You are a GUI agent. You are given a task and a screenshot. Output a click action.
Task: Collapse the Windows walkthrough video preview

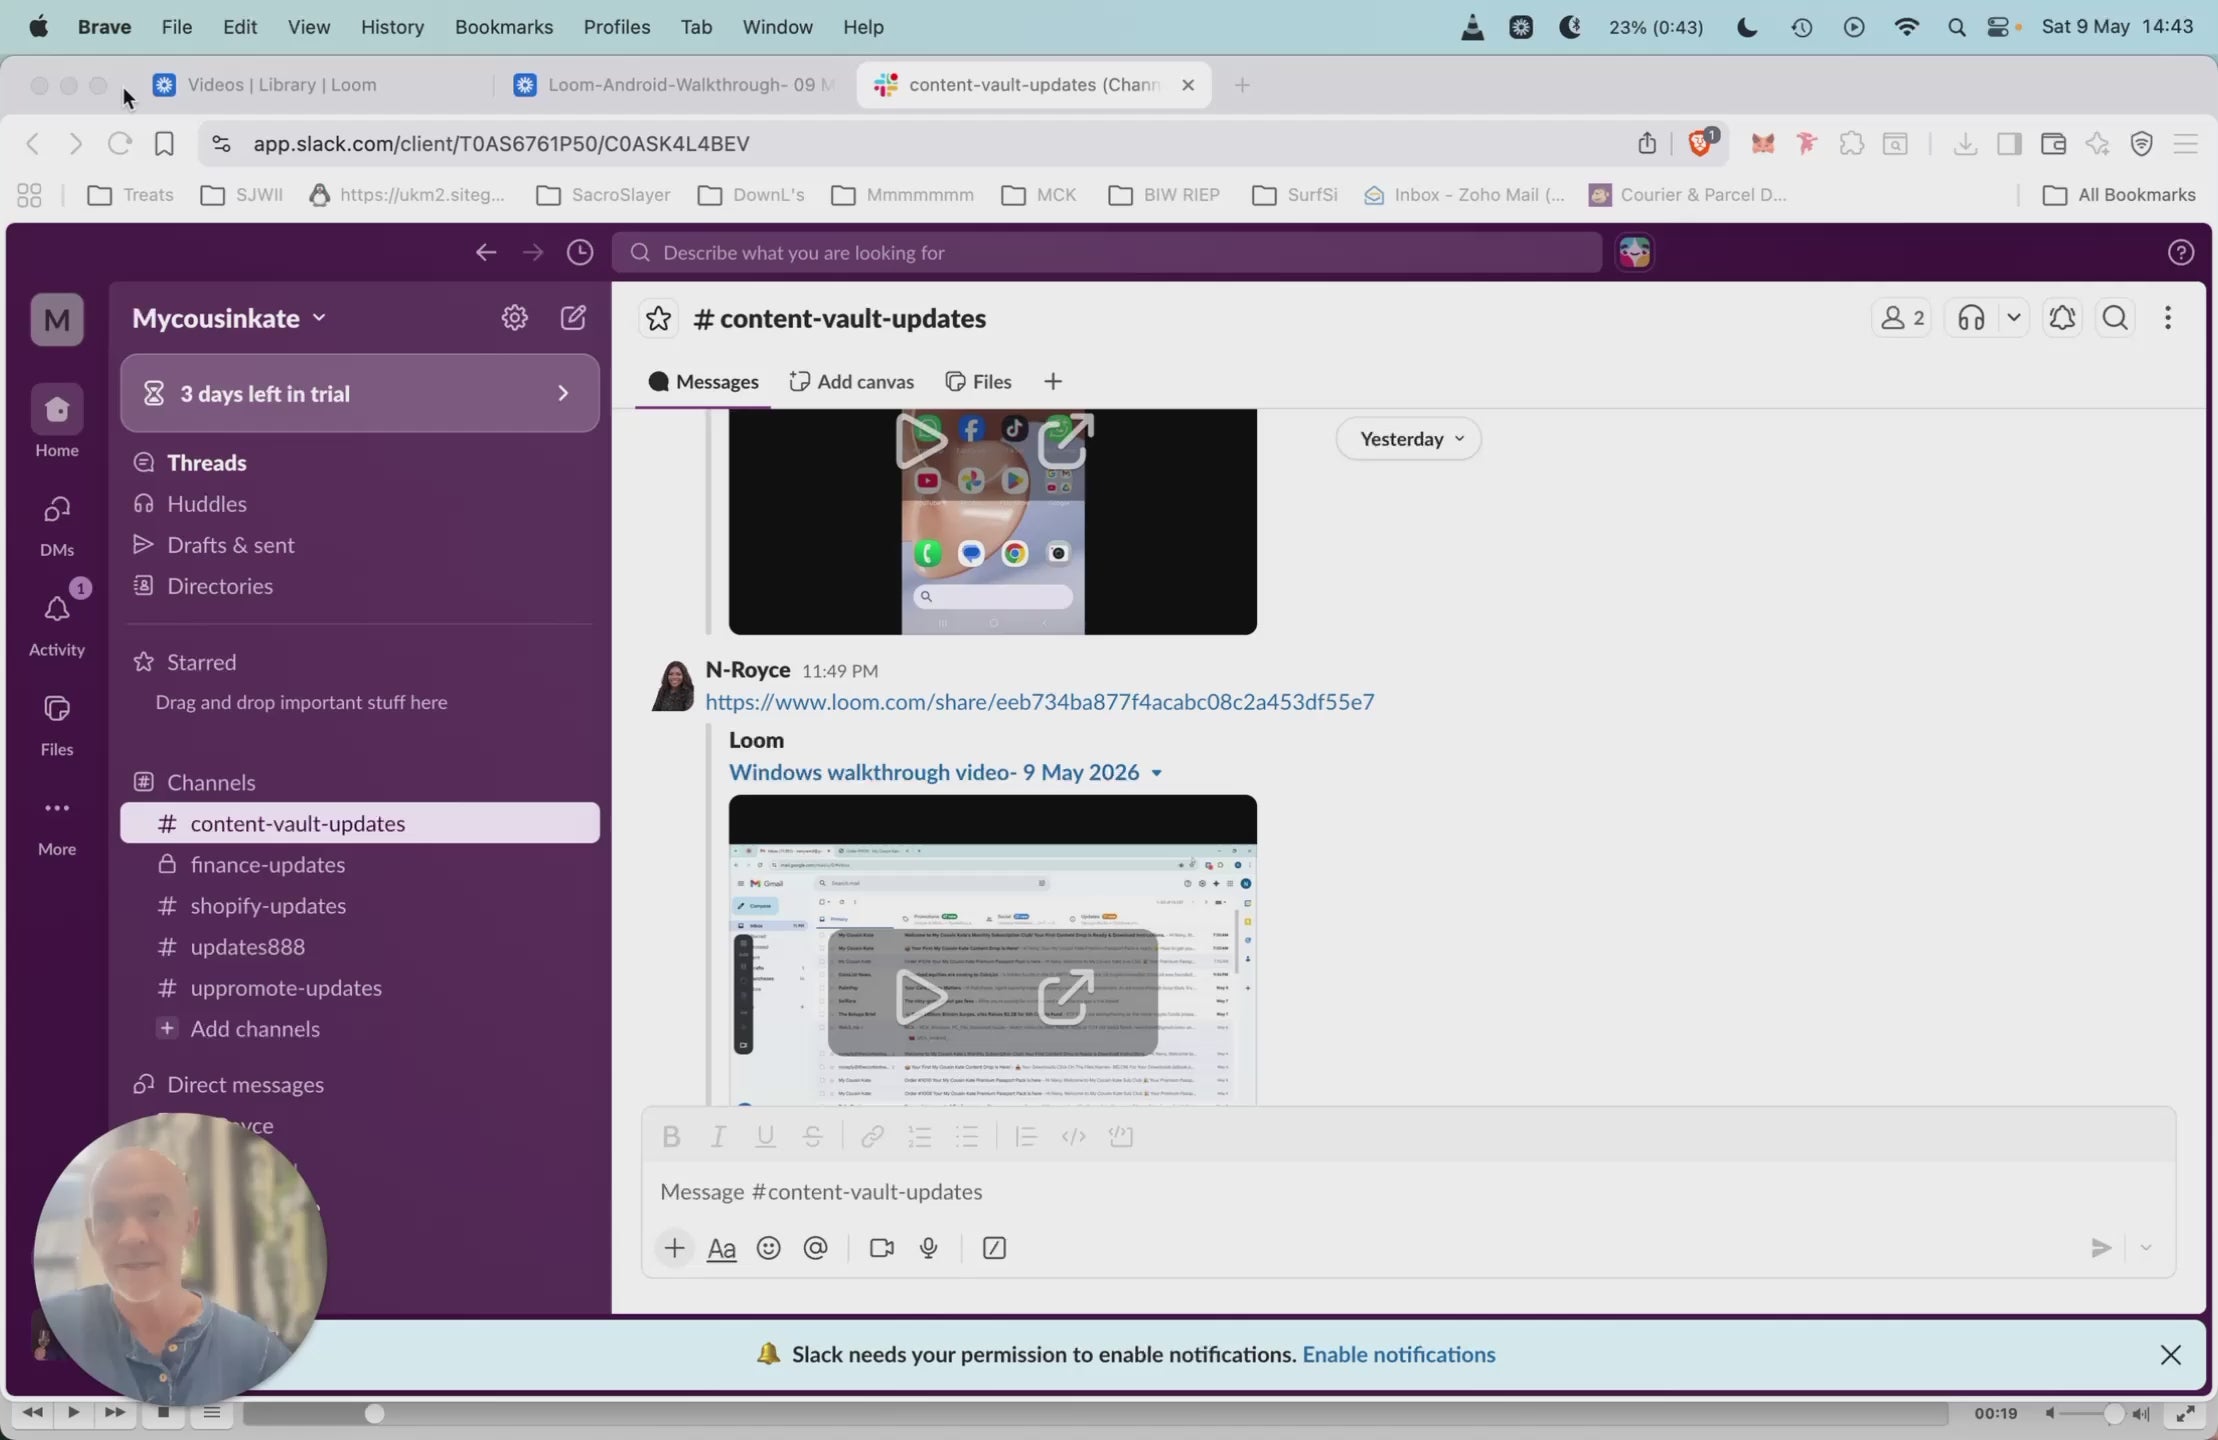click(1157, 773)
